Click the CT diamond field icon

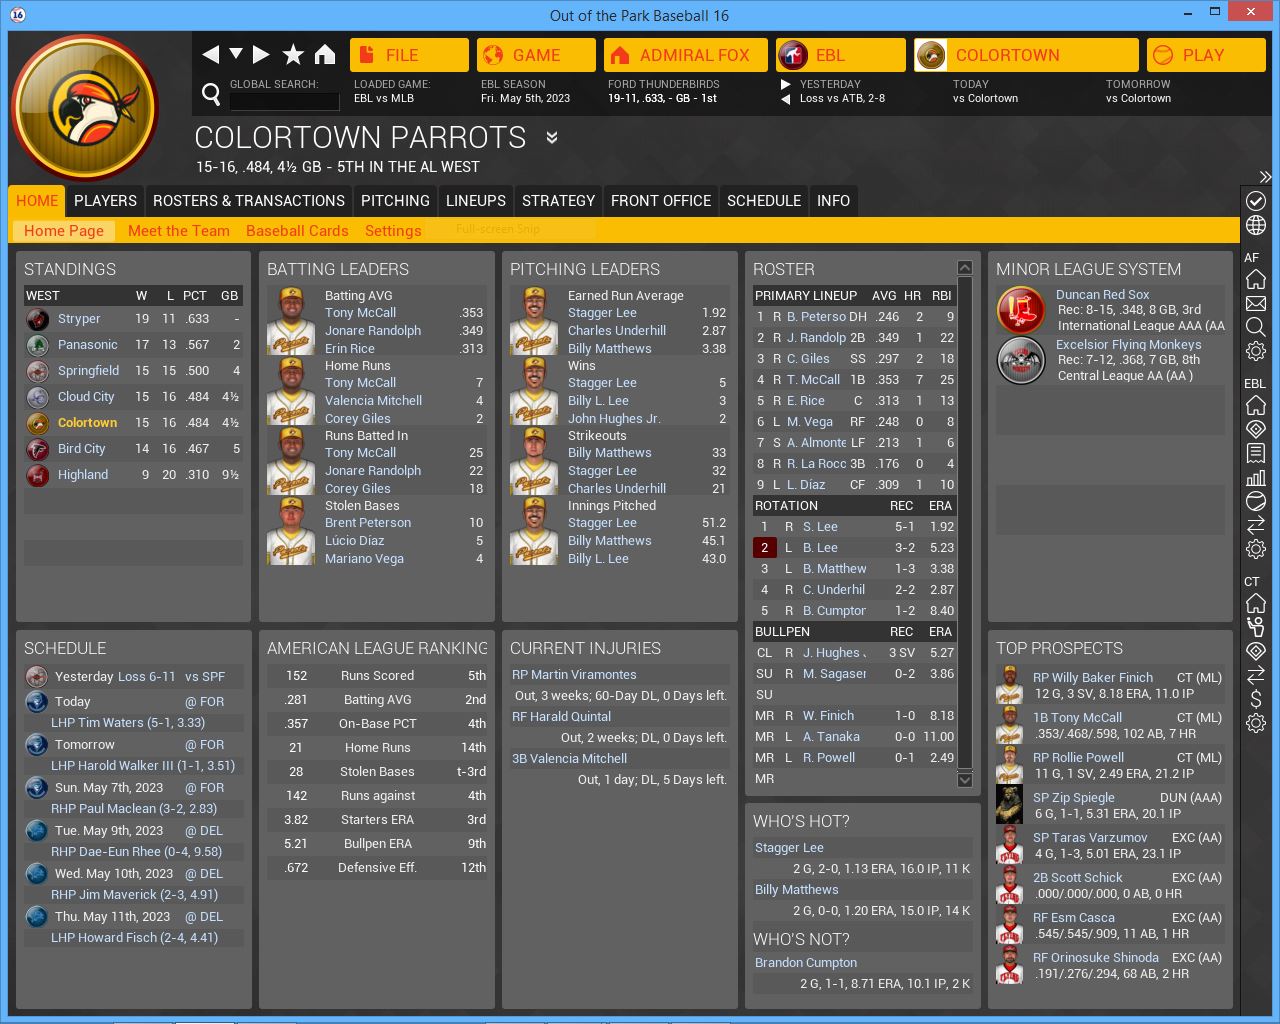click(x=1255, y=651)
